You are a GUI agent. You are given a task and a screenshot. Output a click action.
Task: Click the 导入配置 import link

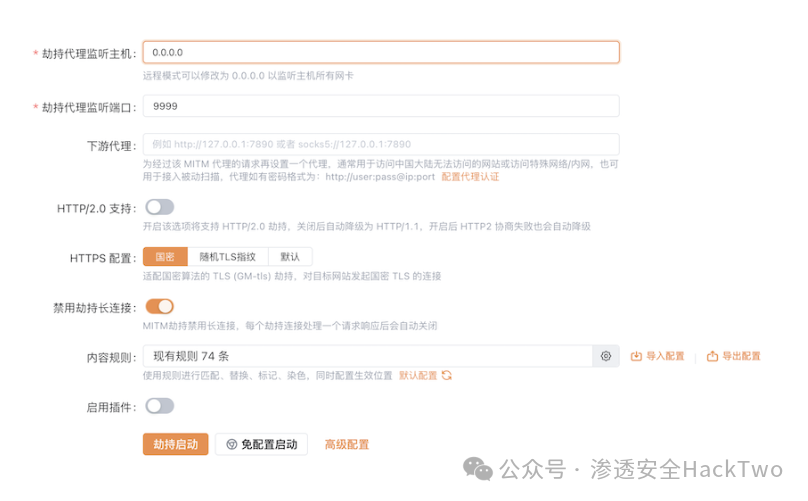[658, 356]
